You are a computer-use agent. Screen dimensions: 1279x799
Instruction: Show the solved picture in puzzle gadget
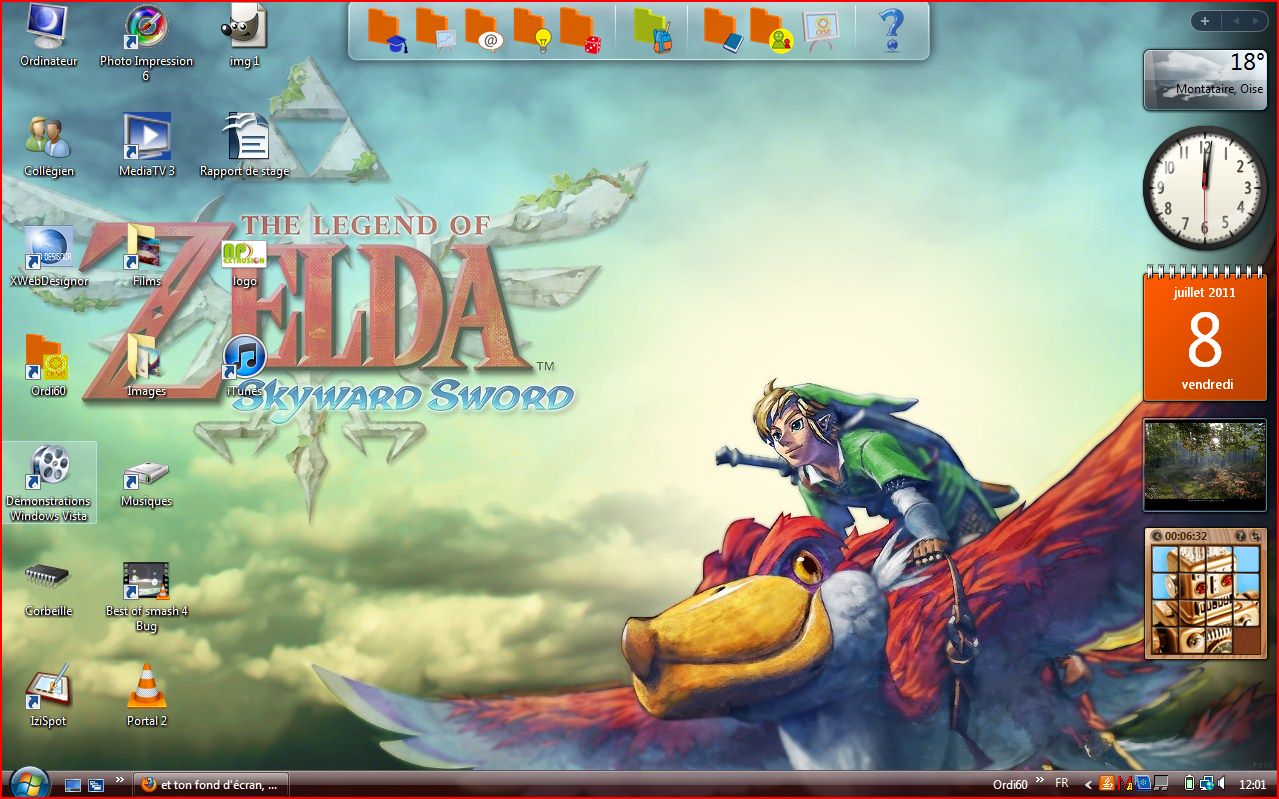(x=1239, y=536)
